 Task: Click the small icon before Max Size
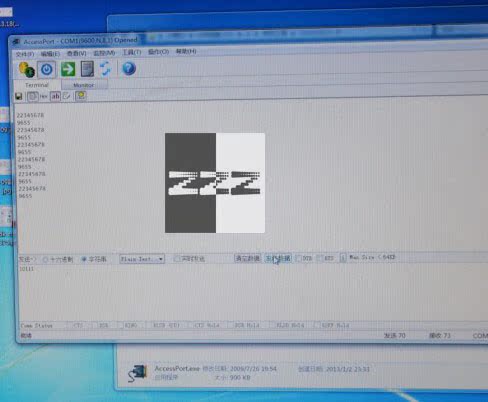(x=343, y=258)
